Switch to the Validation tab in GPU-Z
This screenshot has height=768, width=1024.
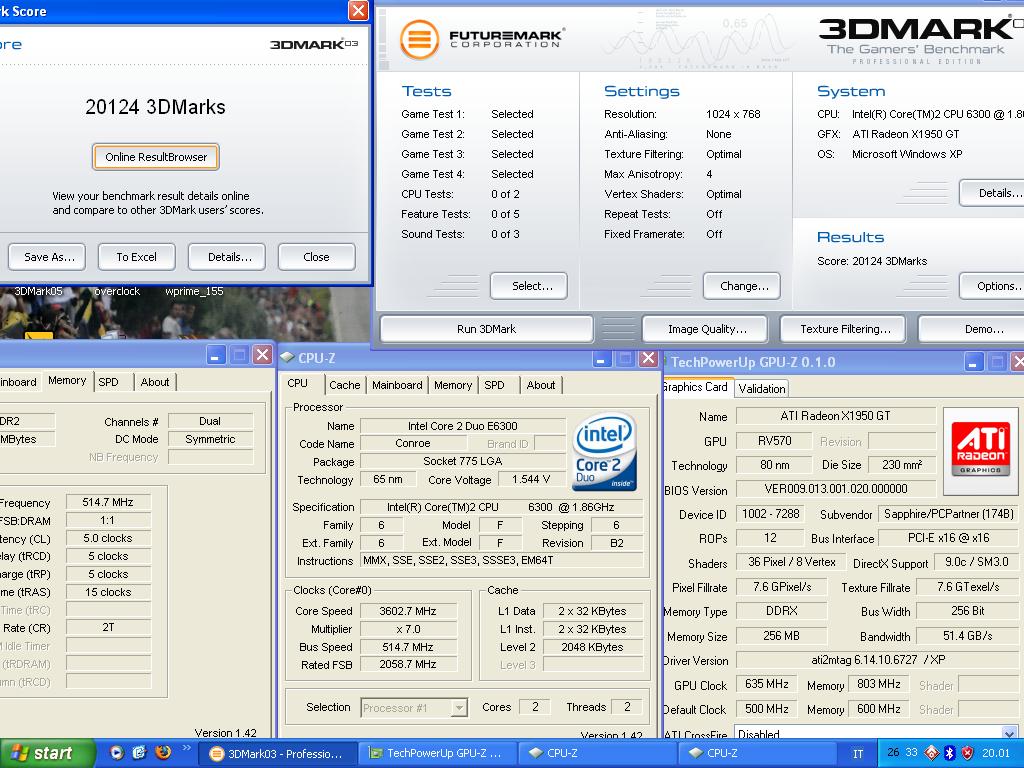pyautogui.click(x=762, y=389)
